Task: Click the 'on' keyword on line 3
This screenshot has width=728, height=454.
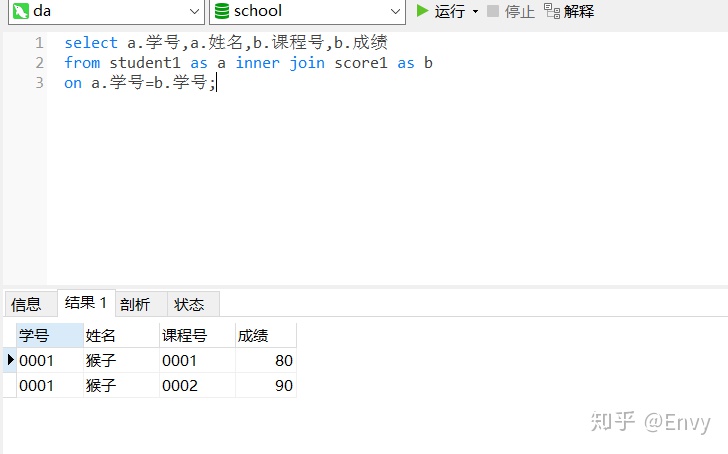Action: [x=73, y=83]
